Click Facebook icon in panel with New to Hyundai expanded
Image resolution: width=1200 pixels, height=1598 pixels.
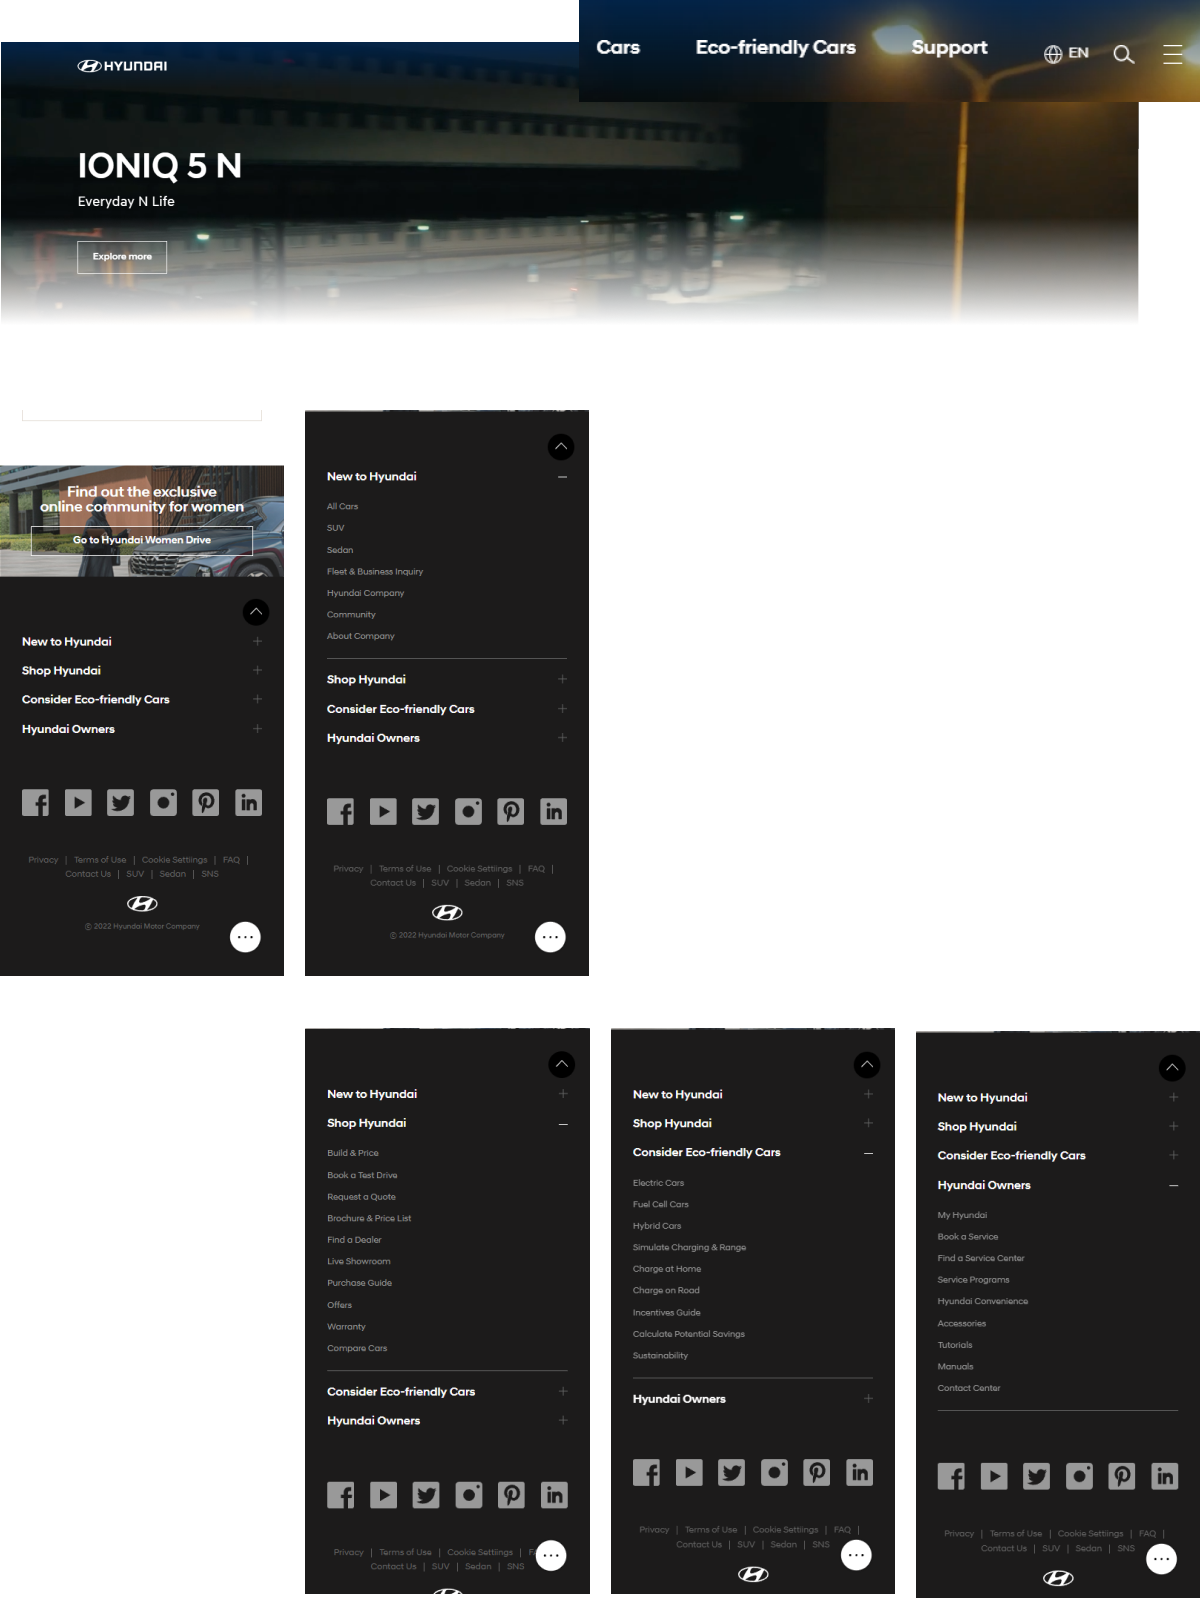click(340, 811)
